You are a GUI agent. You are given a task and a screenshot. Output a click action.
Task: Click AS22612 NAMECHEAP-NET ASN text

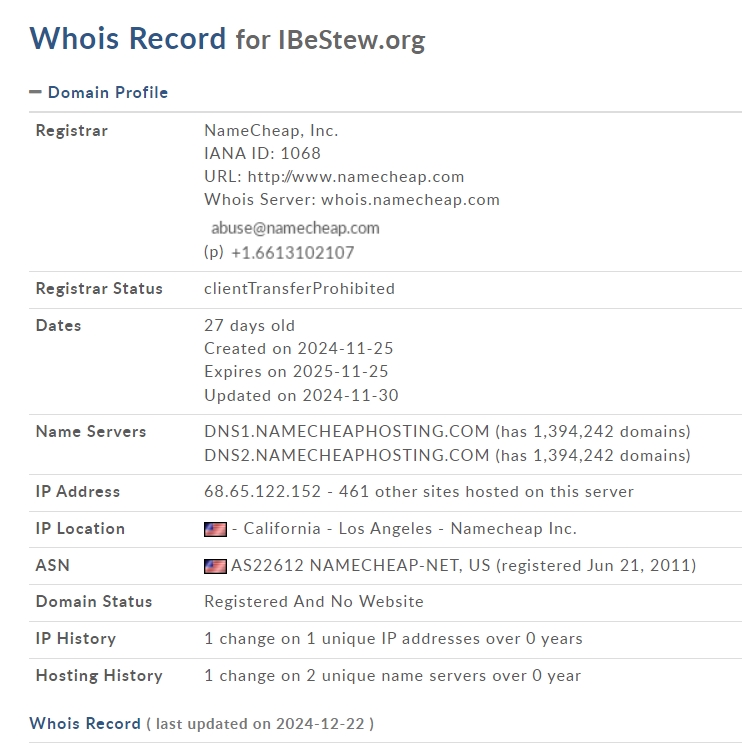coord(344,565)
